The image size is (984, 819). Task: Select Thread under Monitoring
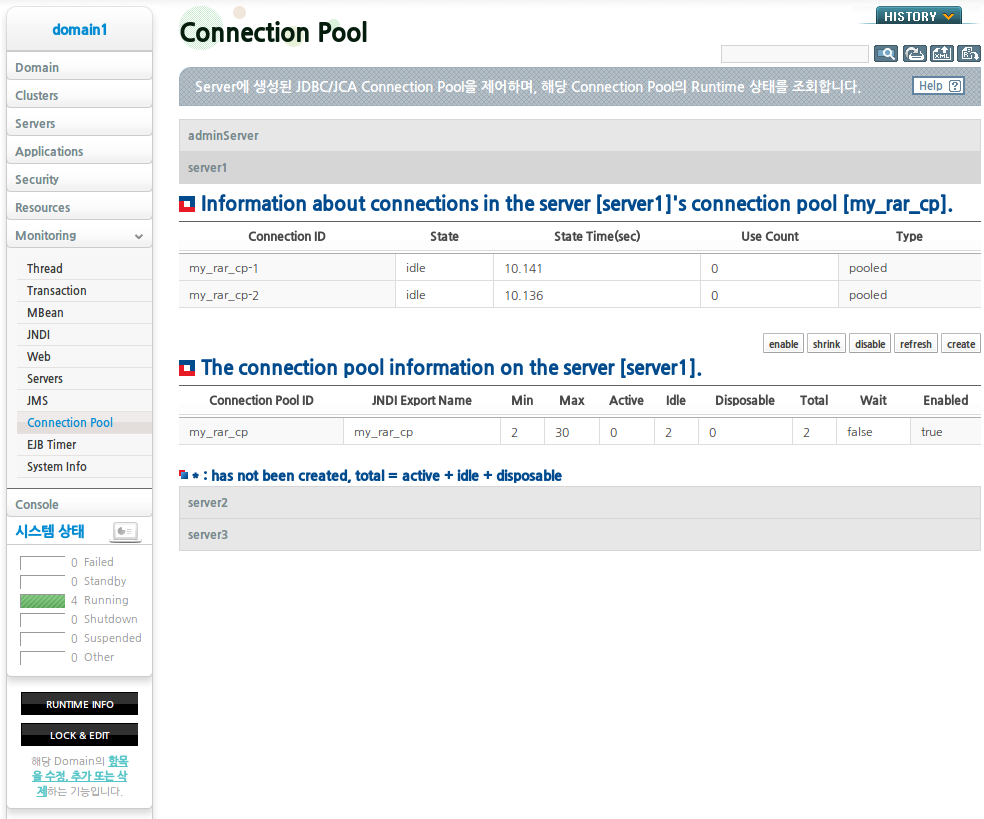(x=84, y=269)
